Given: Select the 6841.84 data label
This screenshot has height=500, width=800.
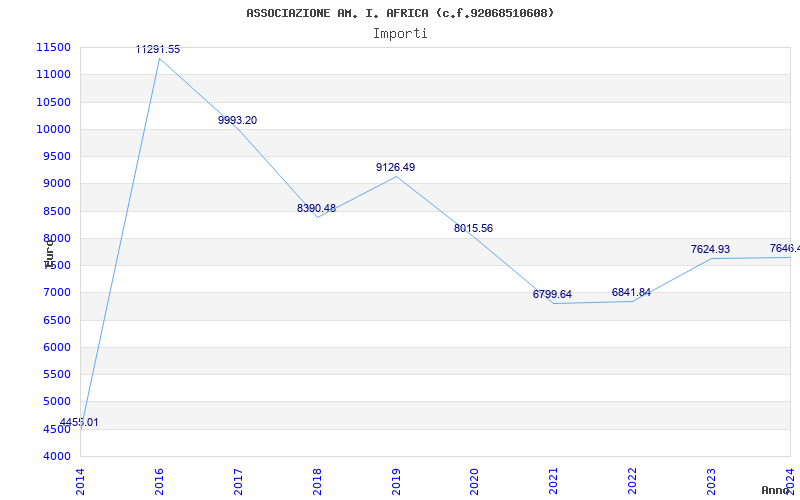Looking at the screenshot, I should pyautogui.click(x=631, y=292).
